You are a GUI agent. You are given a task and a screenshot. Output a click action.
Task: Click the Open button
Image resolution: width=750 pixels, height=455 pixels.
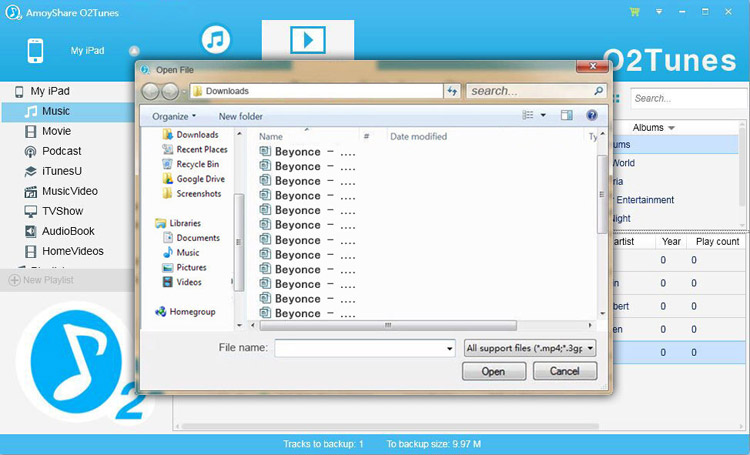pos(494,371)
